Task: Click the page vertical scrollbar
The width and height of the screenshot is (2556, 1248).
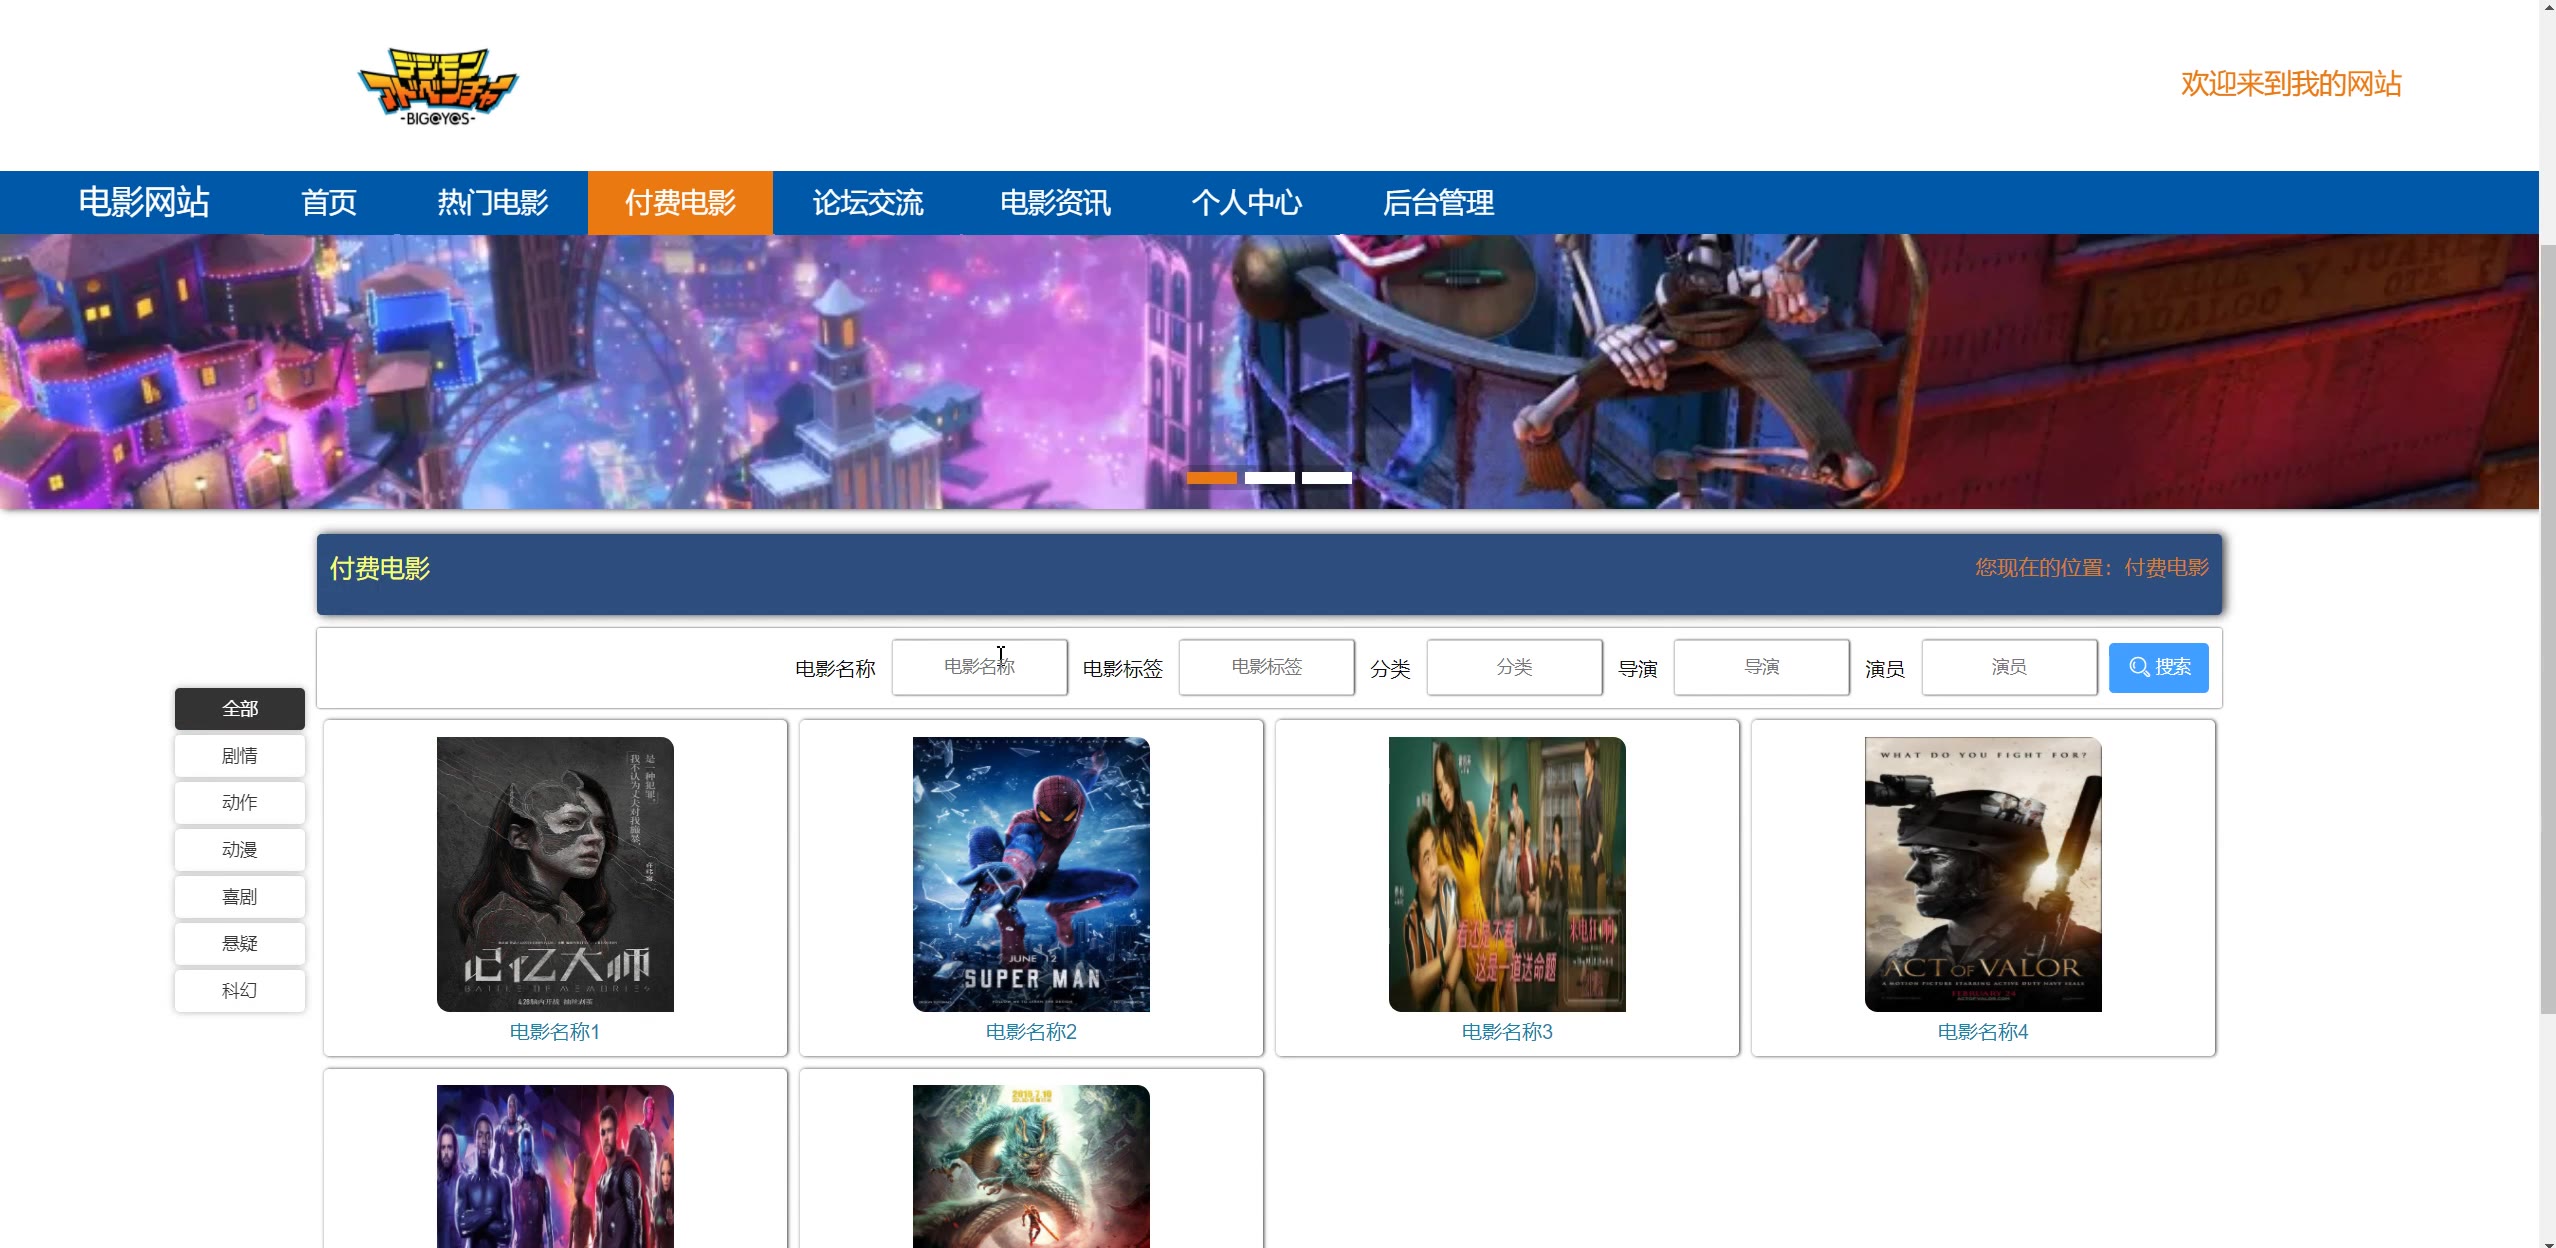Action: (x=2547, y=628)
